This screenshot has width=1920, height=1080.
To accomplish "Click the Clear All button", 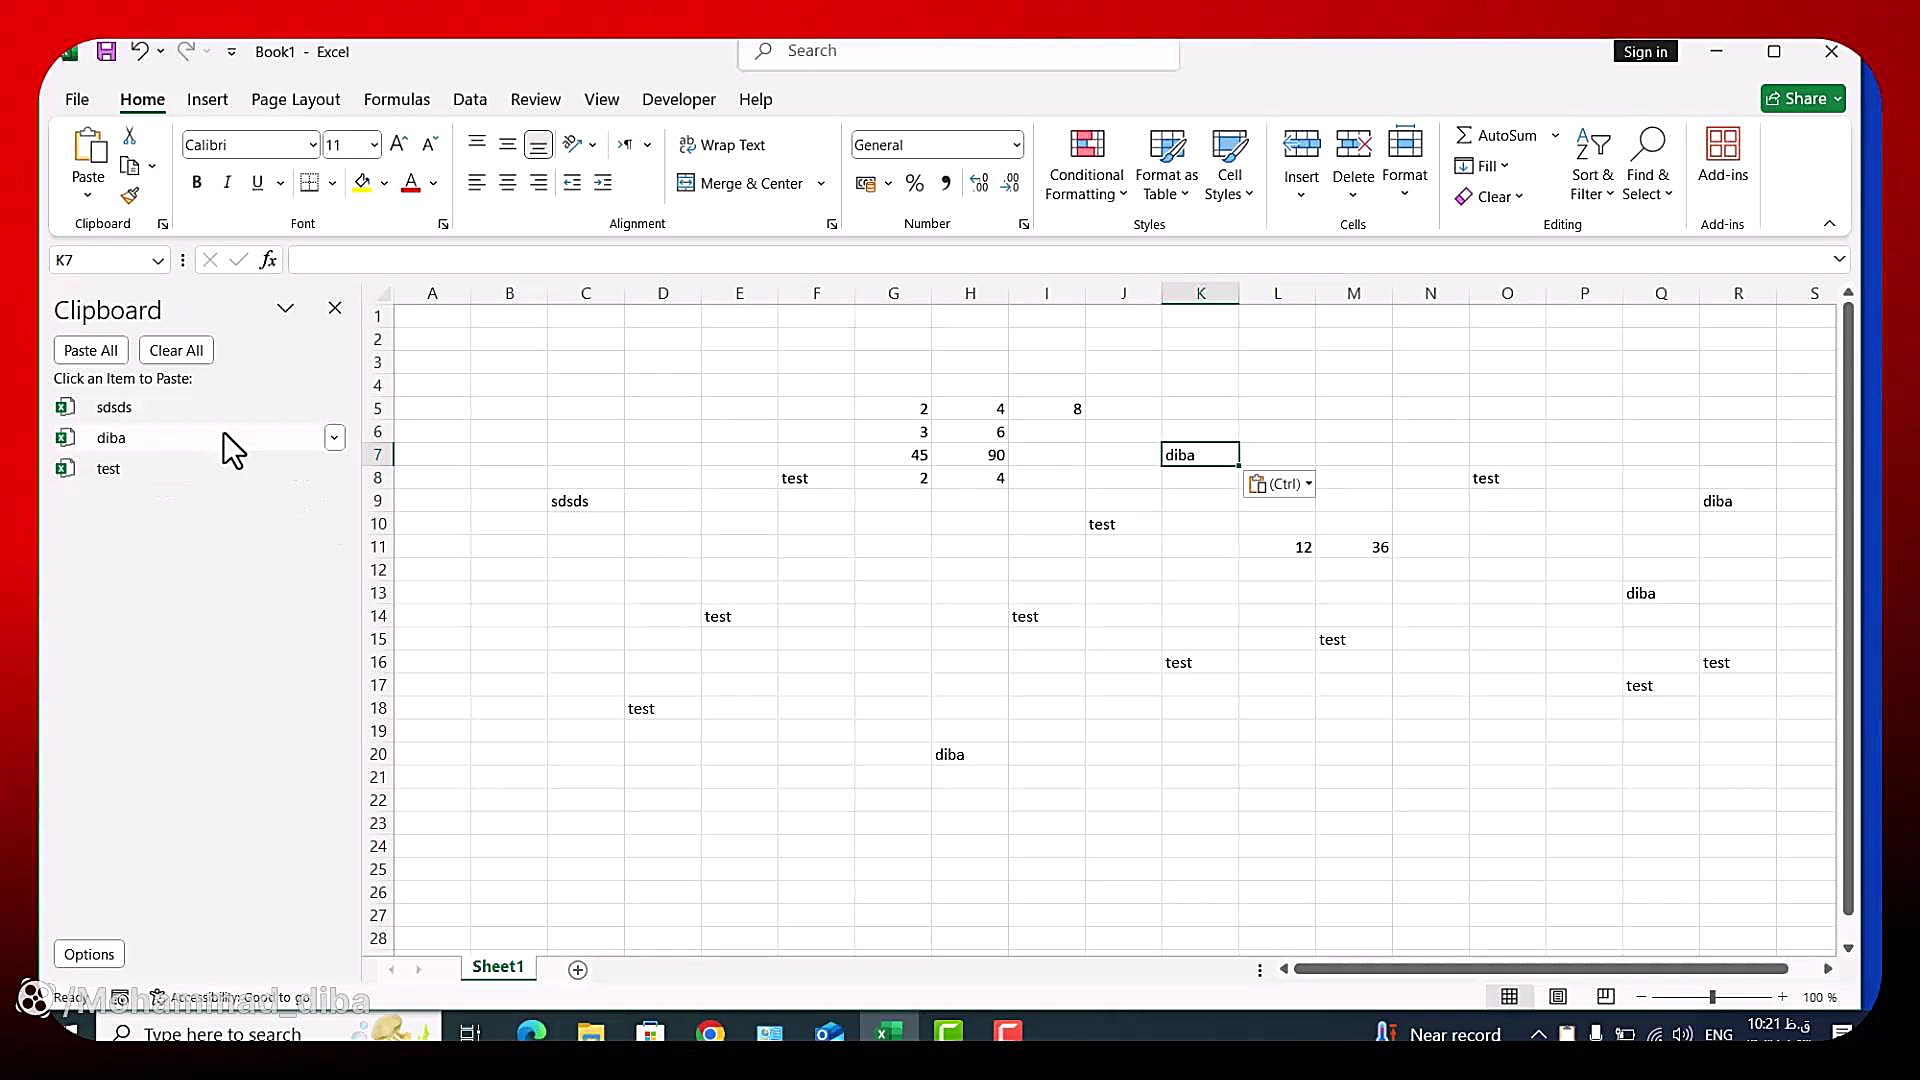I will (x=176, y=350).
